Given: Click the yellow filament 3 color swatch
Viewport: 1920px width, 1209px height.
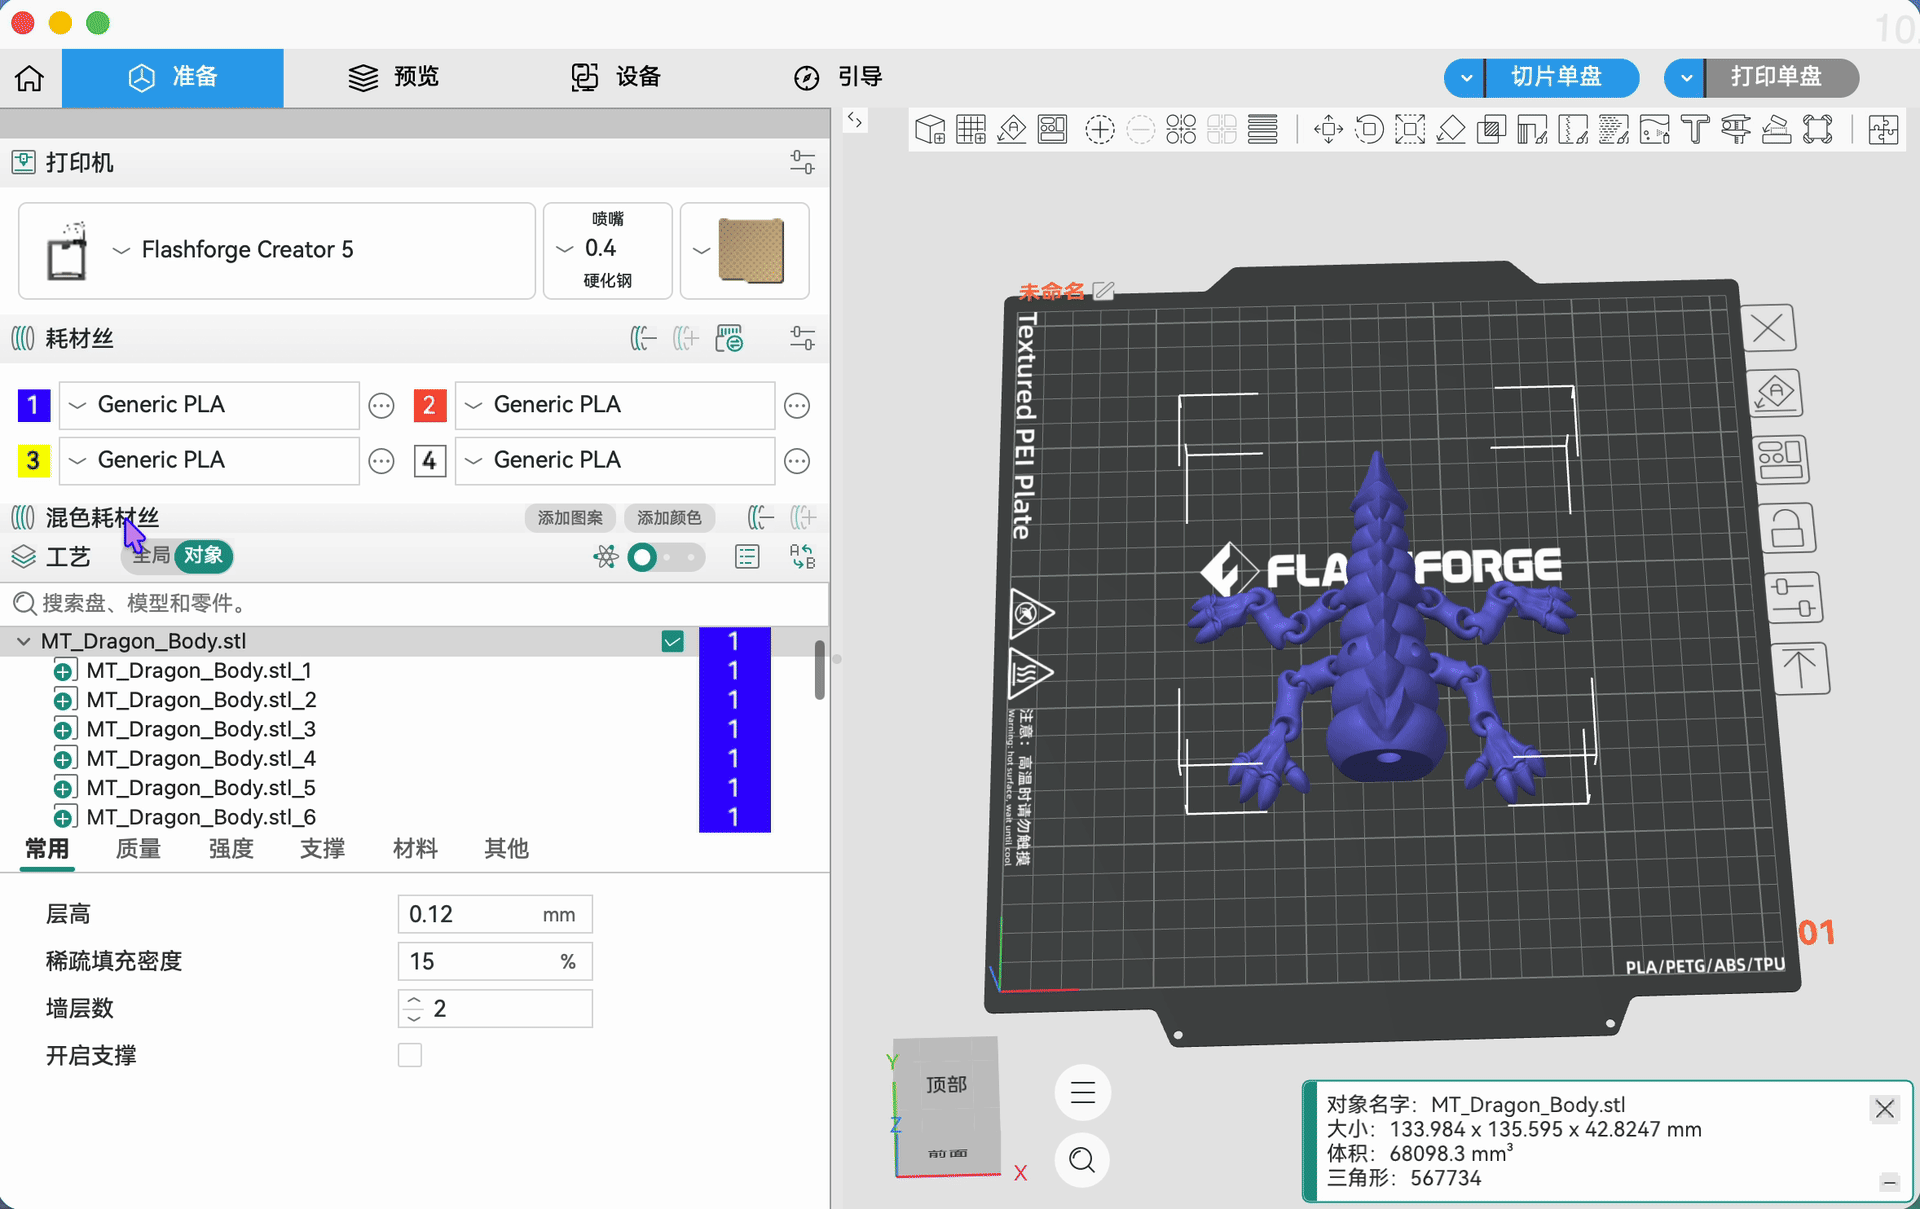Looking at the screenshot, I should click(34, 460).
